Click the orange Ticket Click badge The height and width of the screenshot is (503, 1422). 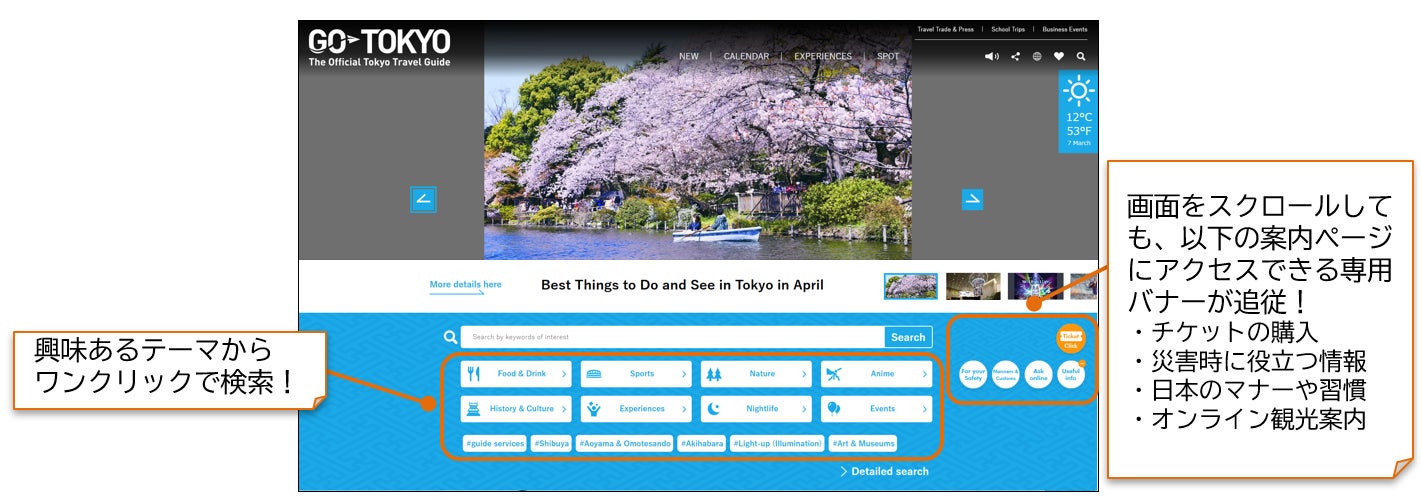pos(1071,340)
